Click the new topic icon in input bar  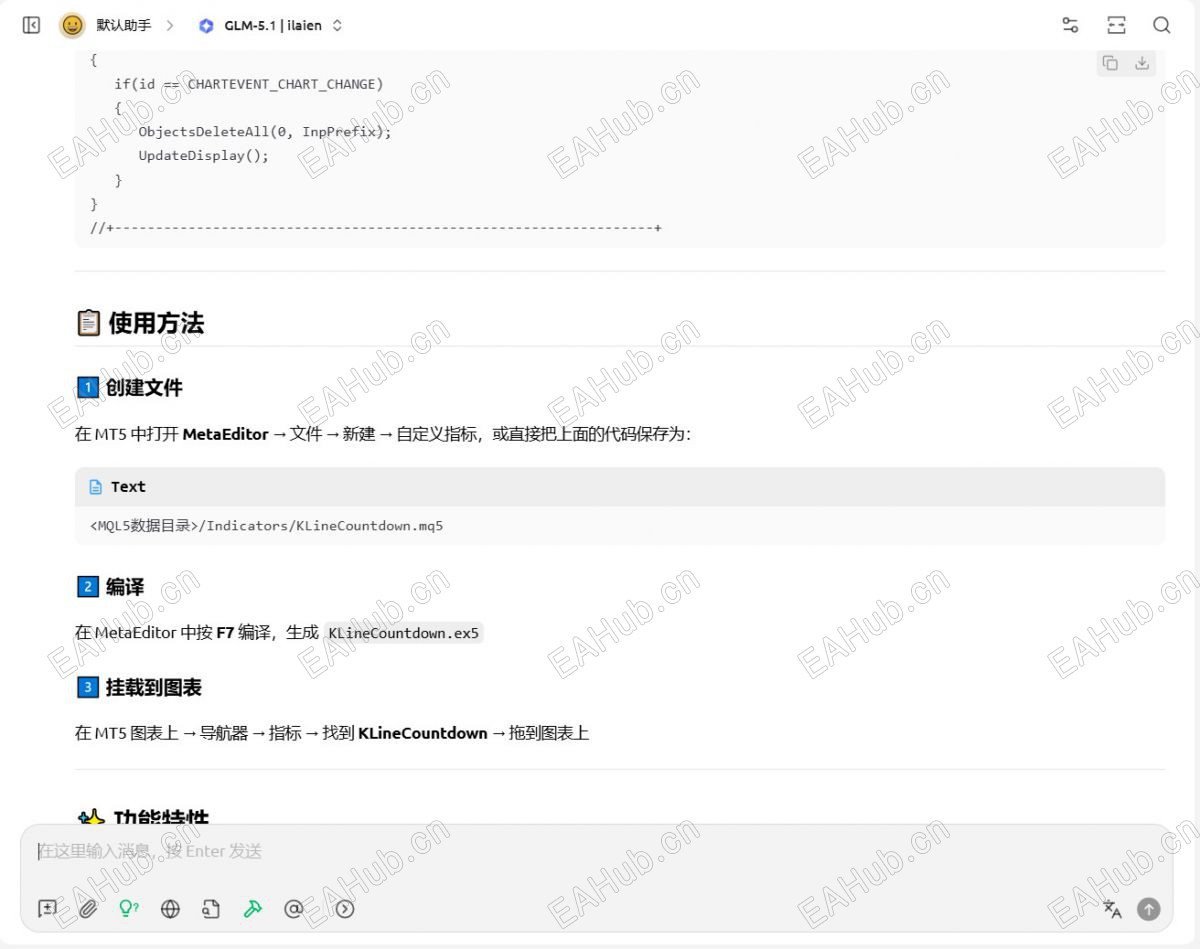(47, 908)
